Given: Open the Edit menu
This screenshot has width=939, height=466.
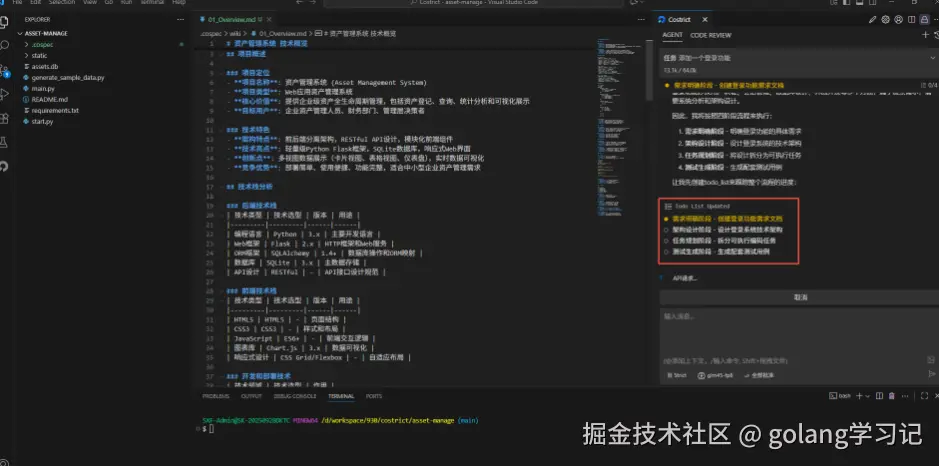Looking at the screenshot, I should (35, 2).
